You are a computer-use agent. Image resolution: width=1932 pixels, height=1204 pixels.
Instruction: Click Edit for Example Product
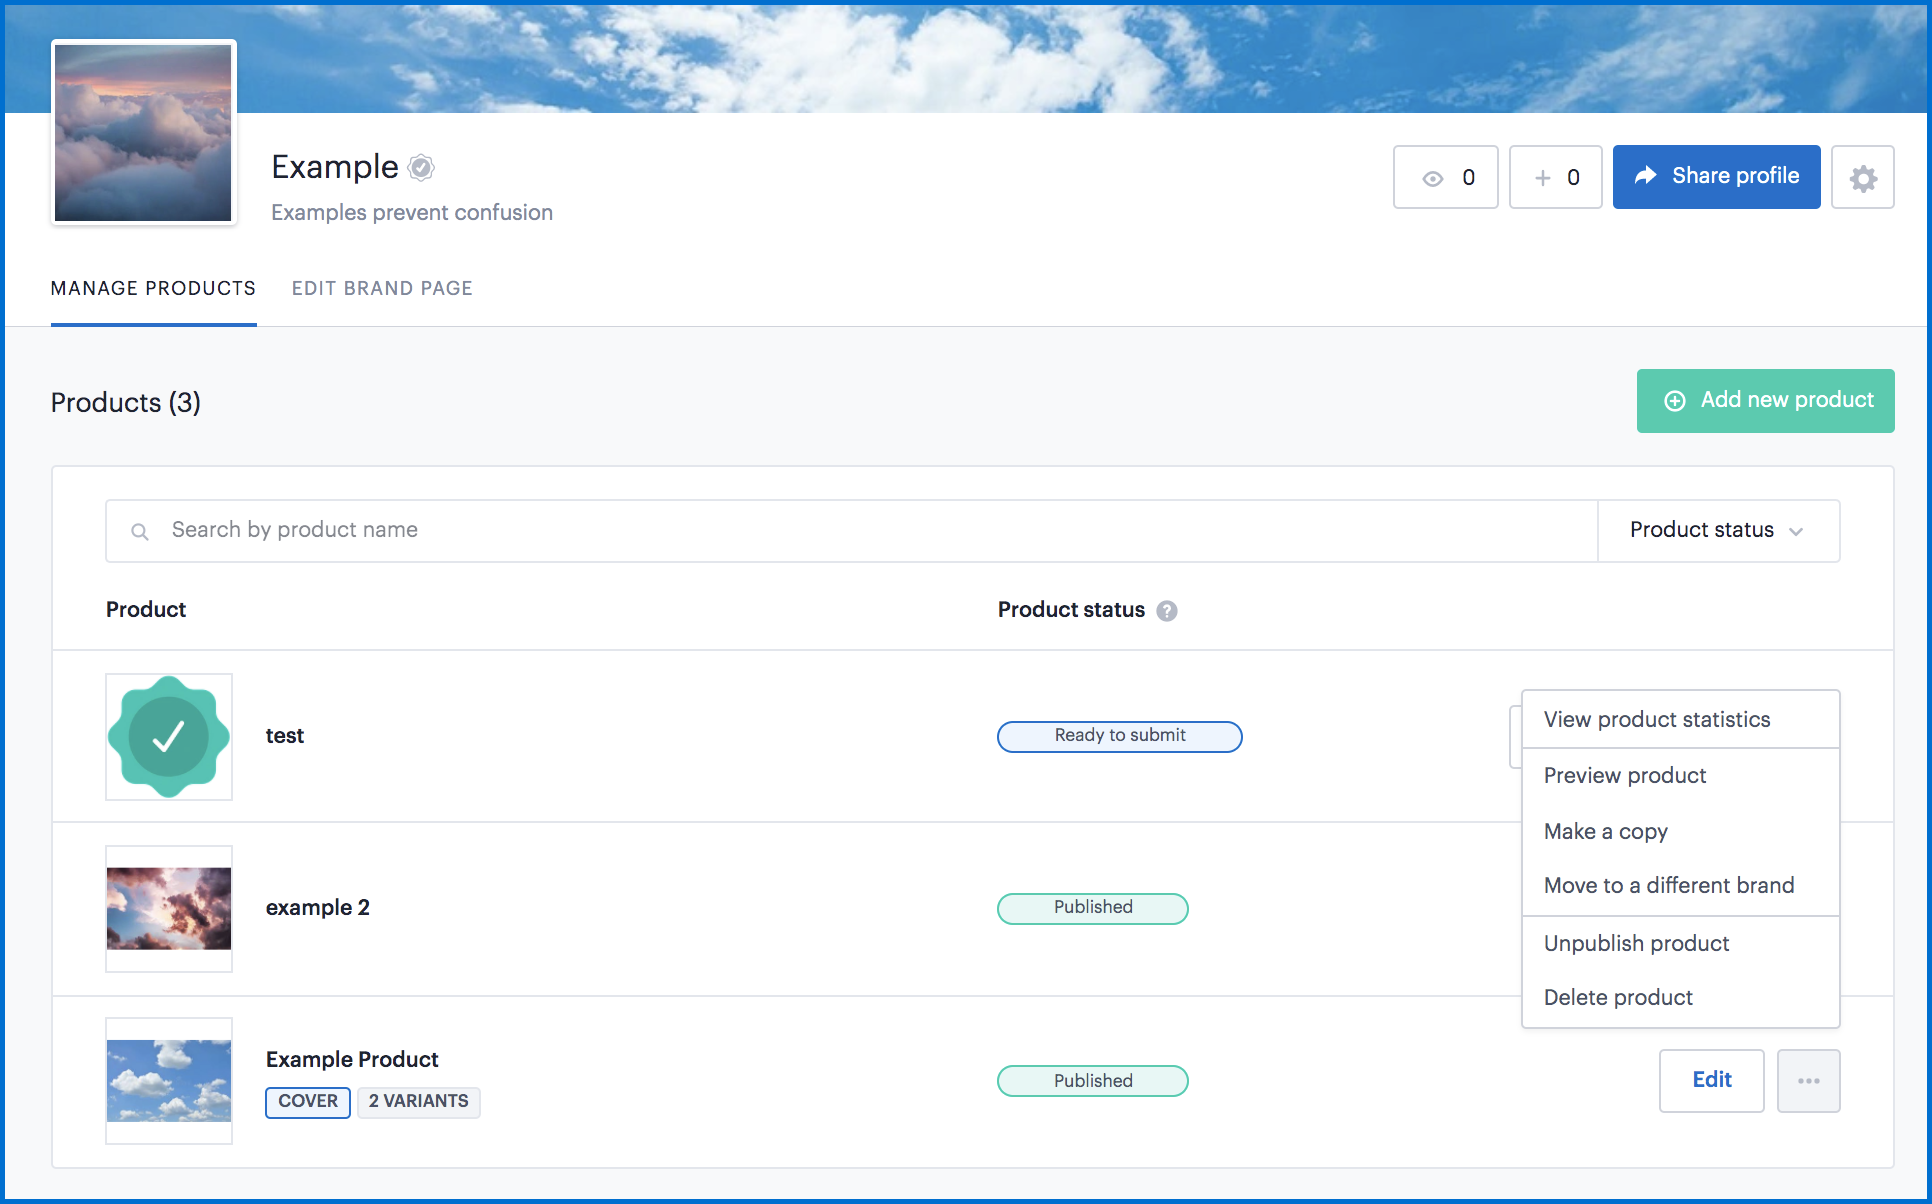[1711, 1081]
